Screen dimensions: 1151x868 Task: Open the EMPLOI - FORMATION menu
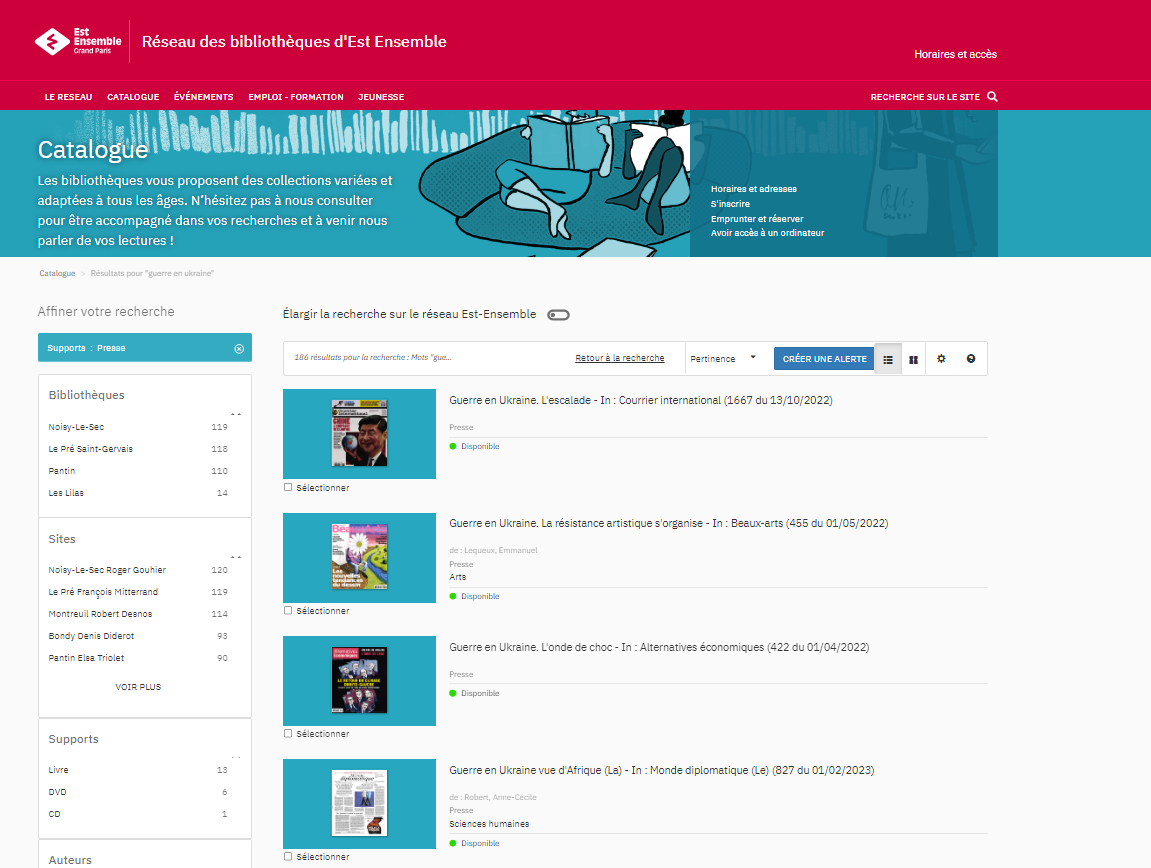(x=296, y=97)
